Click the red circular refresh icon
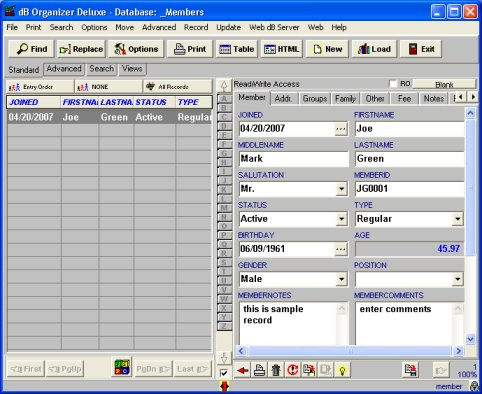Image resolution: width=482 pixels, height=394 pixels. (x=292, y=370)
